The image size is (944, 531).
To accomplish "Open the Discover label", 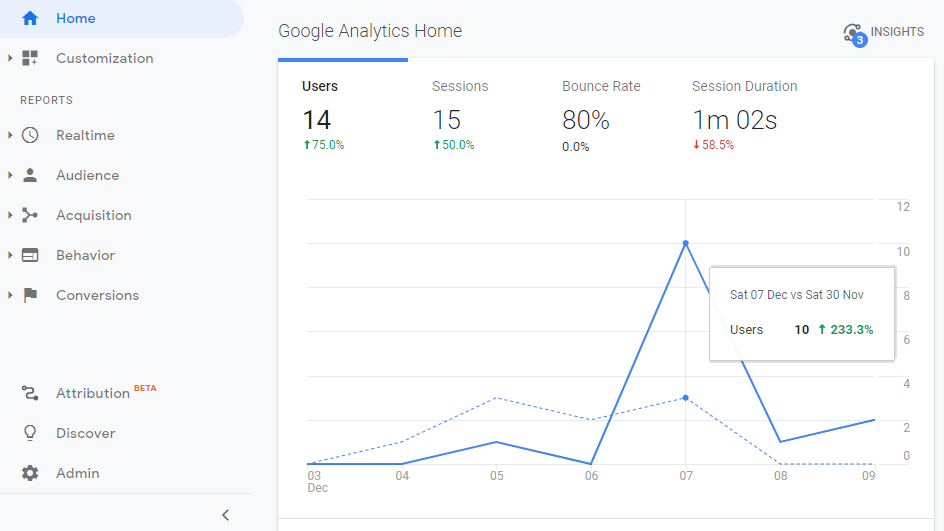I will [85, 433].
